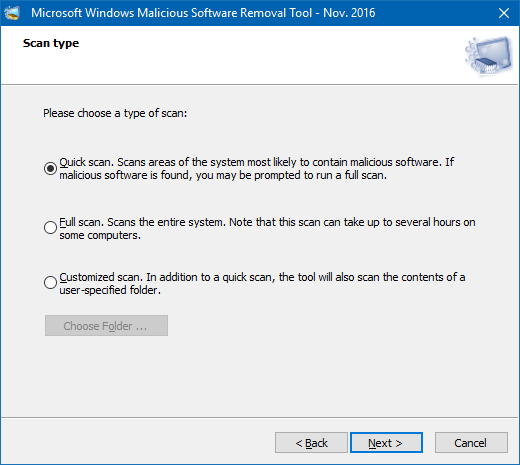Go to previous page with Back button
This screenshot has width=520, height=465.
(x=311, y=443)
